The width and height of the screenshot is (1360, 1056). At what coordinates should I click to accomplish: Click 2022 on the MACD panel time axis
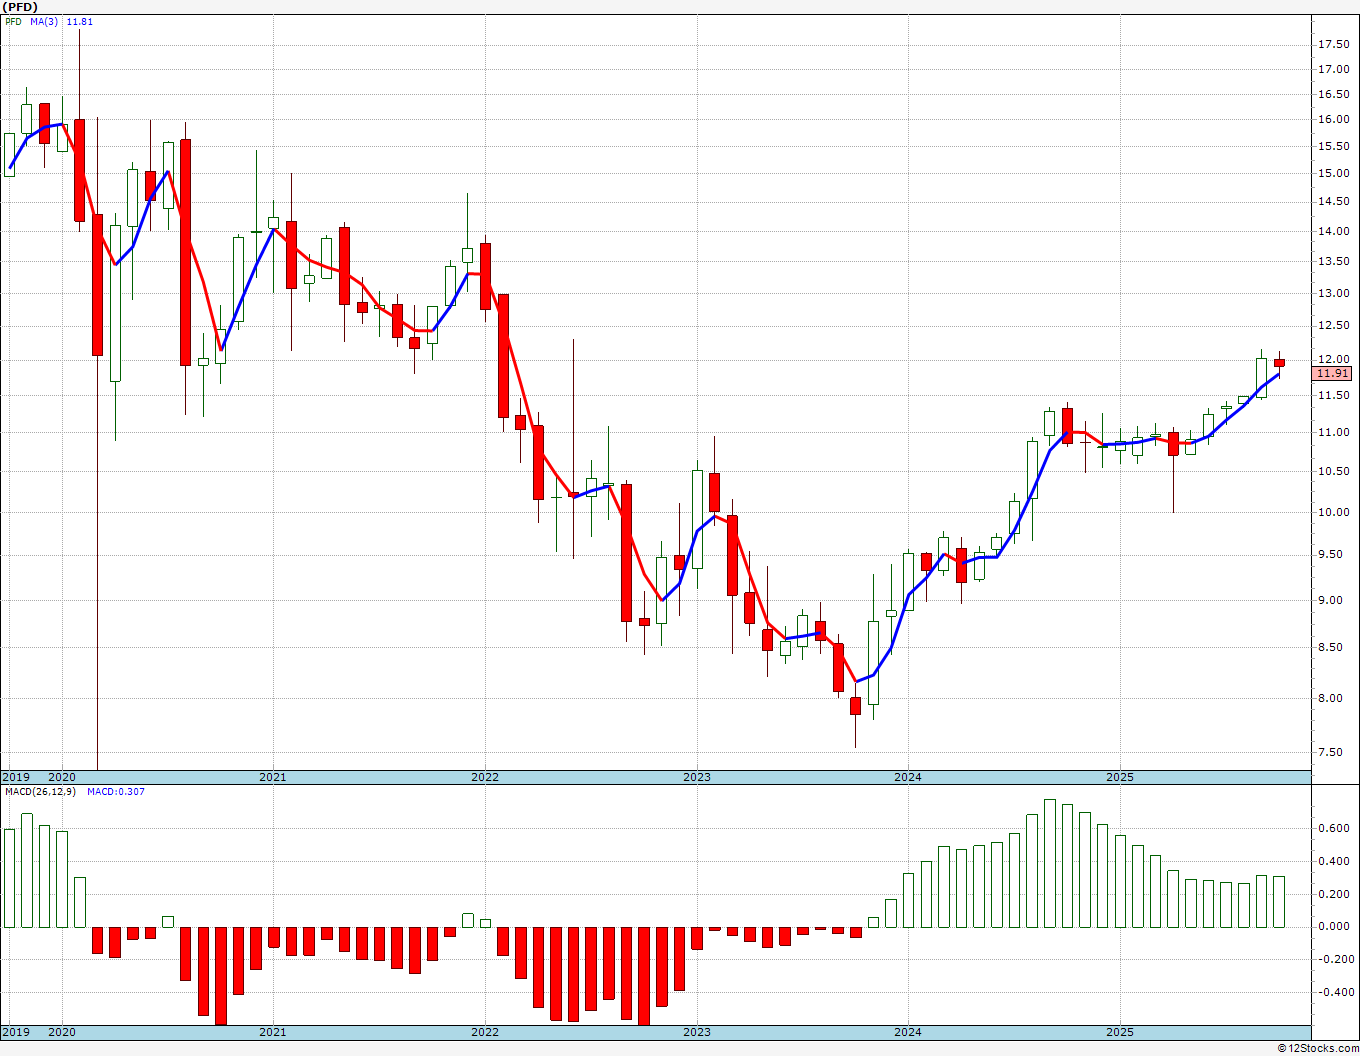(x=485, y=1032)
